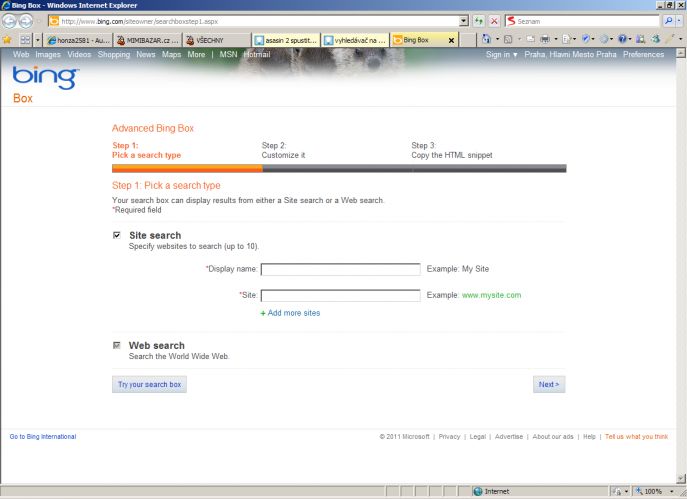
Task: Open the Home button dropdown arrow
Action: pyautogui.click(x=497, y=39)
